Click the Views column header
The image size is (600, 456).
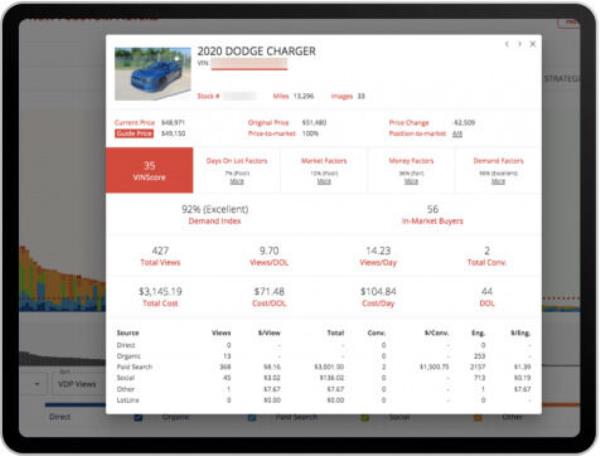coord(221,333)
